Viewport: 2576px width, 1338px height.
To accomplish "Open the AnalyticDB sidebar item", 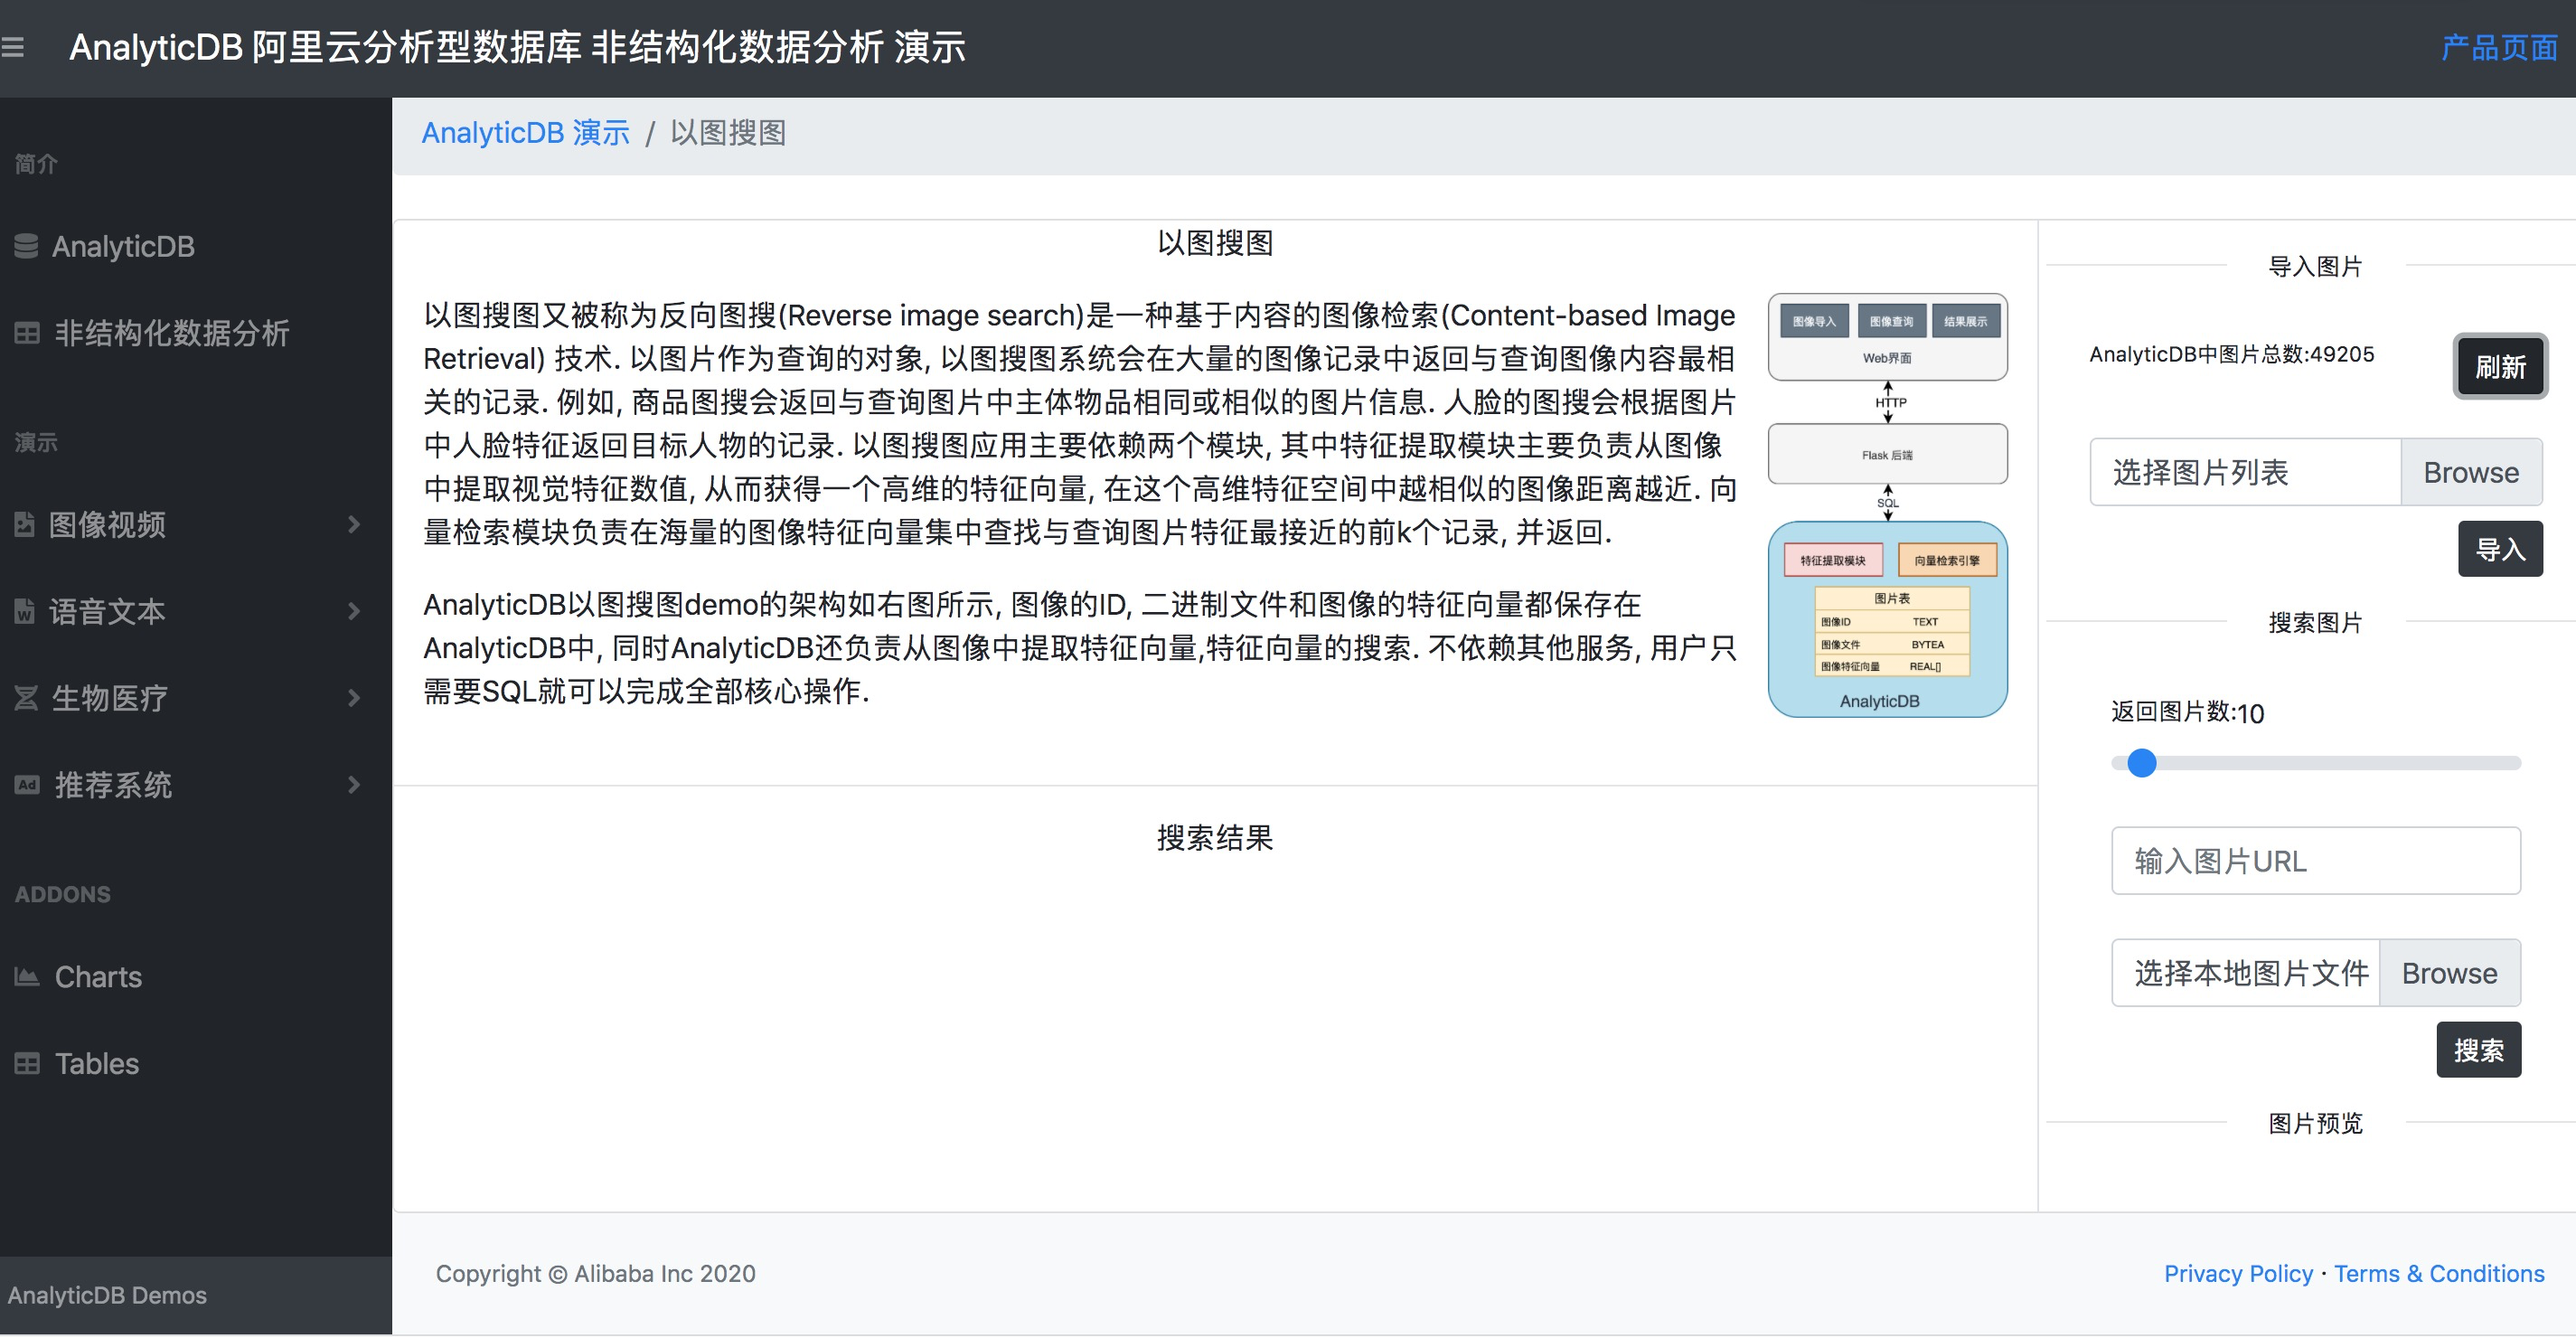I will click(x=123, y=246).
